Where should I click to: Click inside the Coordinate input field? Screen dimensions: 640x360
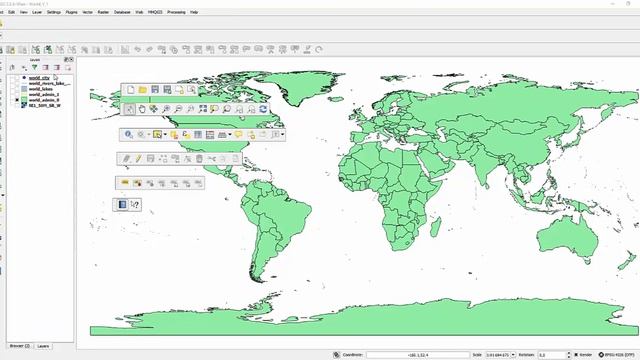(x=418, y=355)
